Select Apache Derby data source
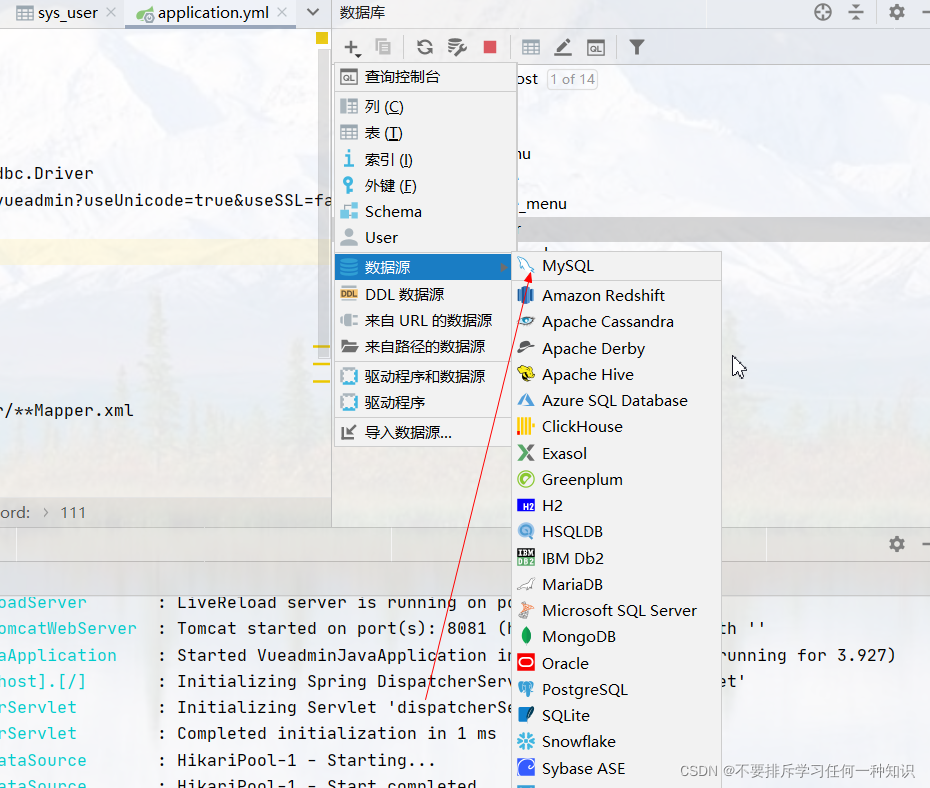 coord(617,348)
